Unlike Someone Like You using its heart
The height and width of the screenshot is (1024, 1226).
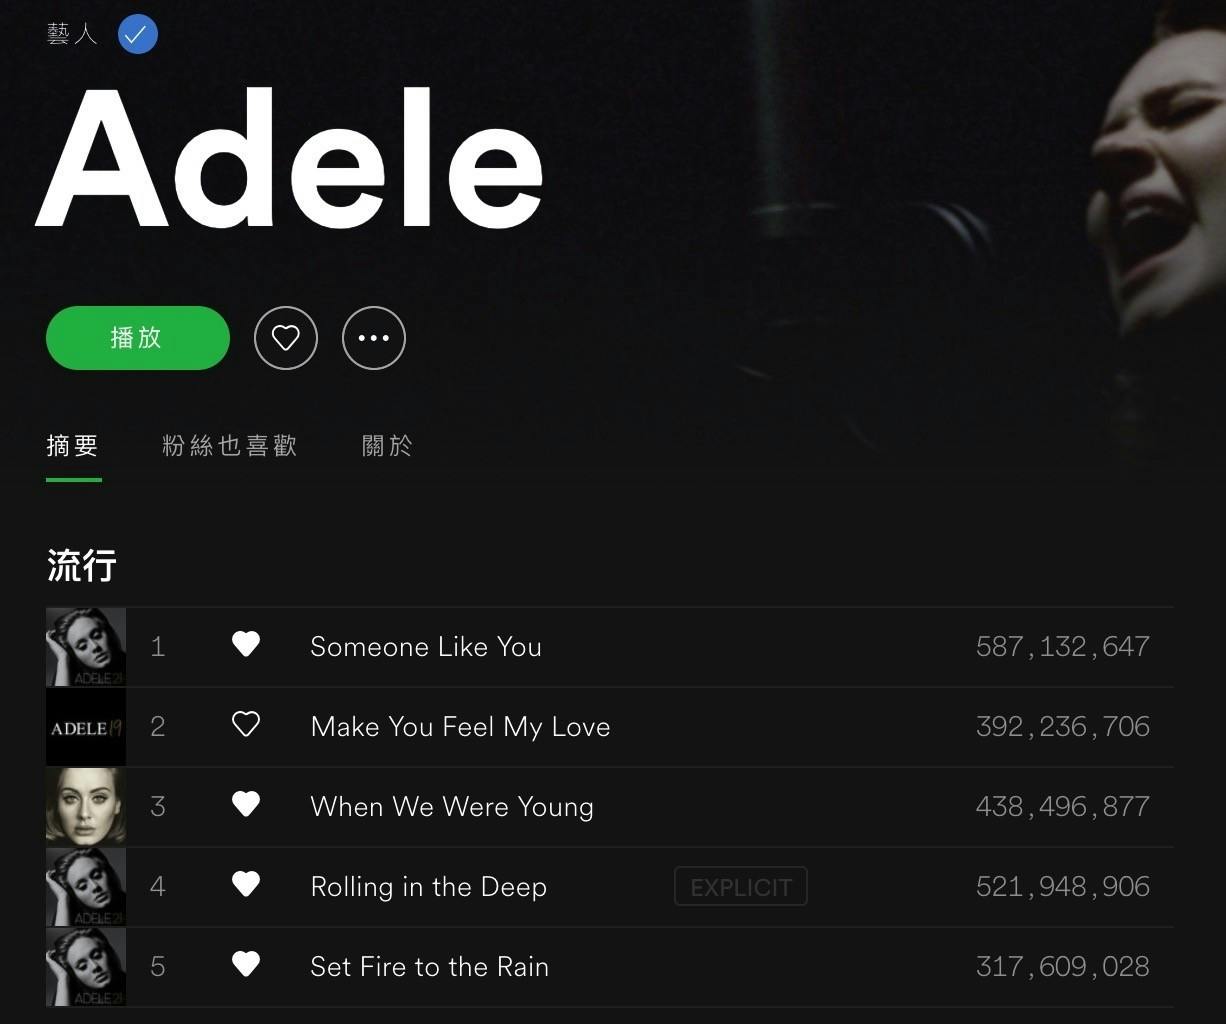tap(246, 645)
